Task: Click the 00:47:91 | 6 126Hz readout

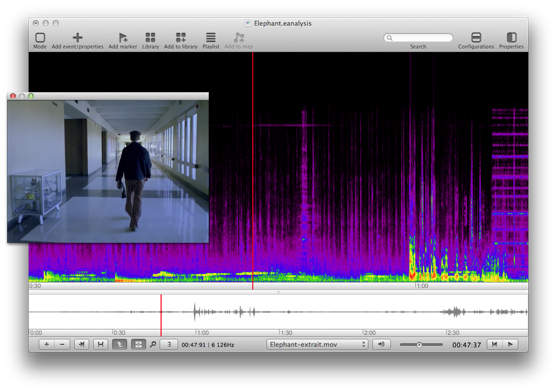Action: pyautogui.click(x=208, y=345)
